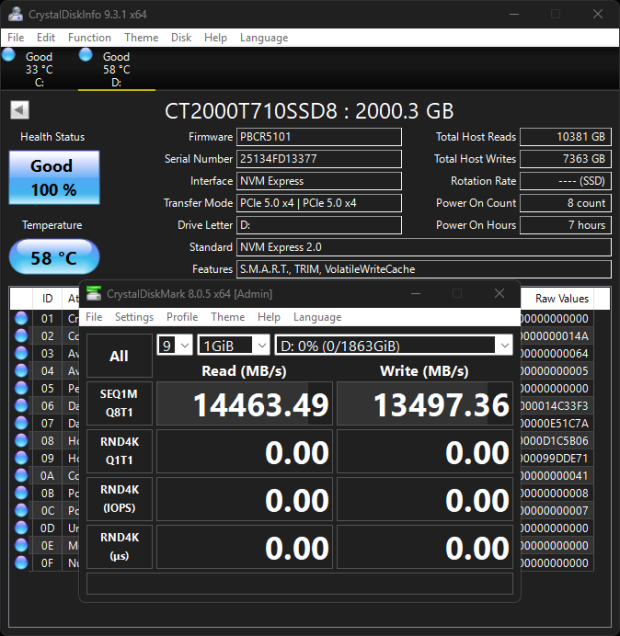Run the RND4K (μs) test
This screenshot has width=620, height=636.
pyautogui.click(x=119, y=547)
